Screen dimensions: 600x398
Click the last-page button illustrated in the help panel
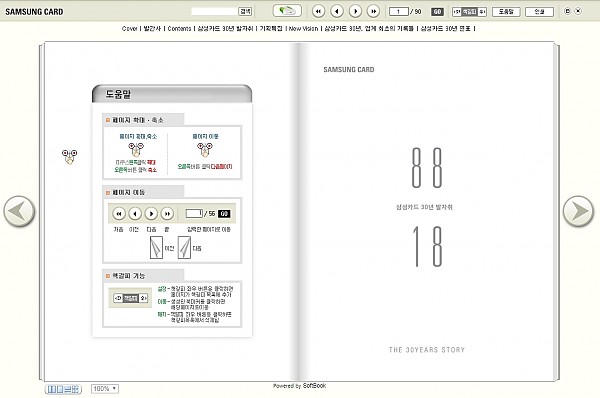click(167, 214)
